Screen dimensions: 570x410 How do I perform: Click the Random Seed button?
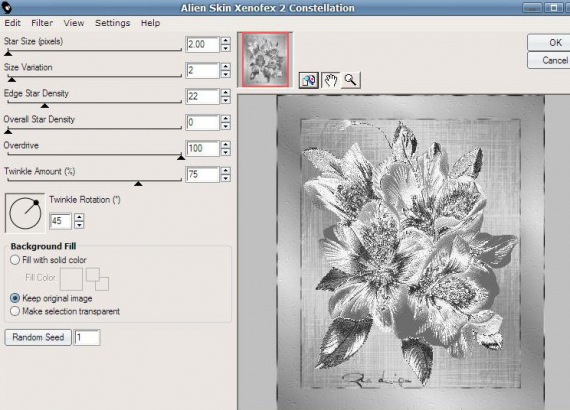tap(38, 337)
